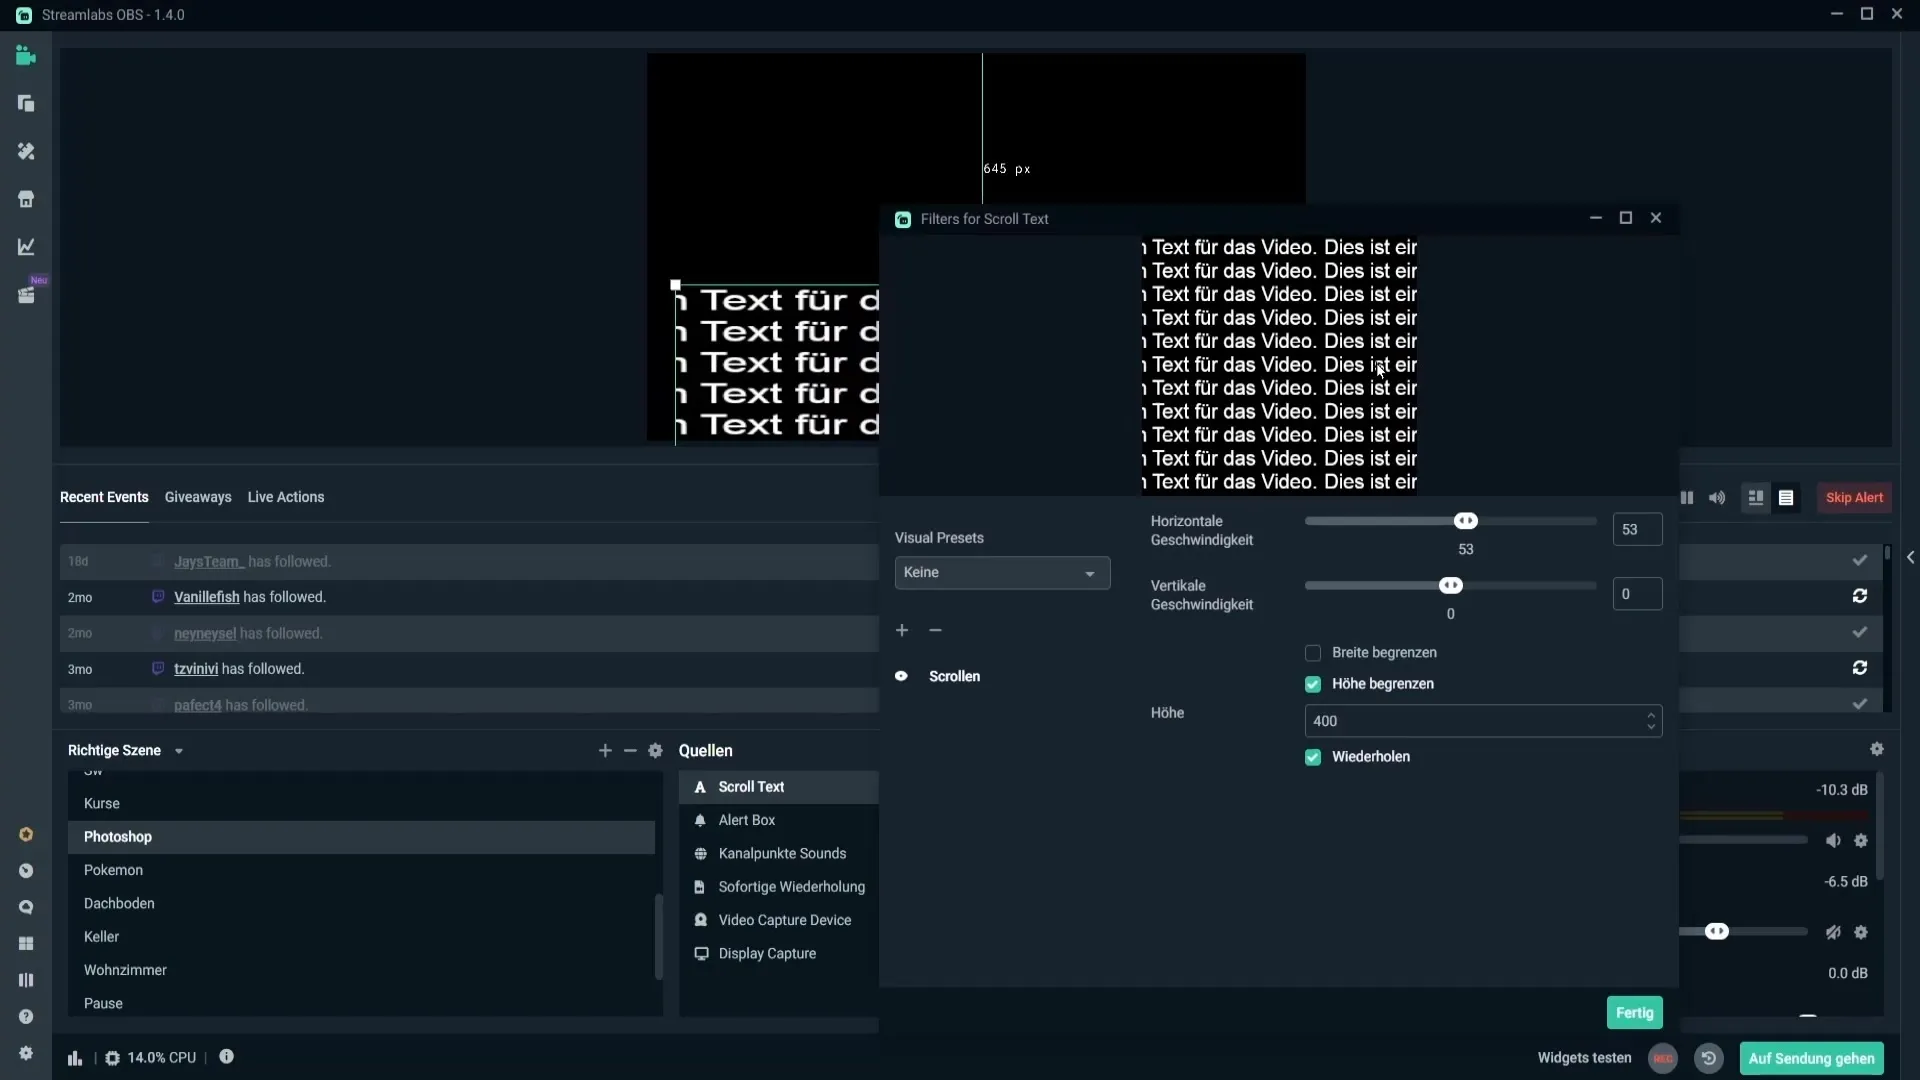Repeat the tzvinivi follow alert
The image size is (1920, 1080).
(1860, 668)
